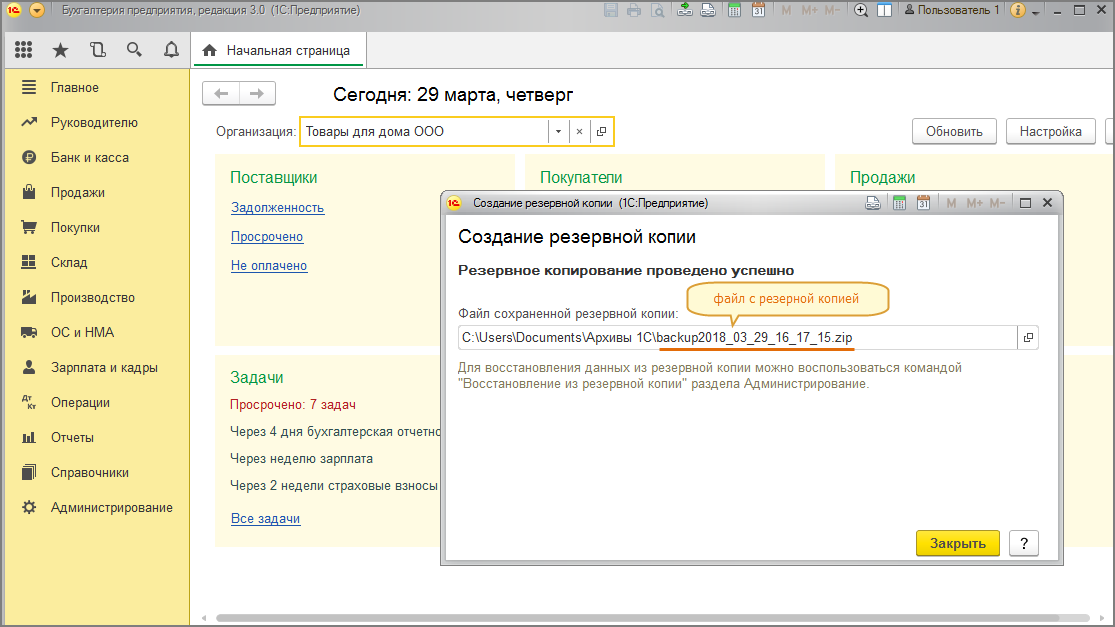Click Пользователь 1 user name
The width and height of the screenshot is (1115, 627).
(951, 10)
